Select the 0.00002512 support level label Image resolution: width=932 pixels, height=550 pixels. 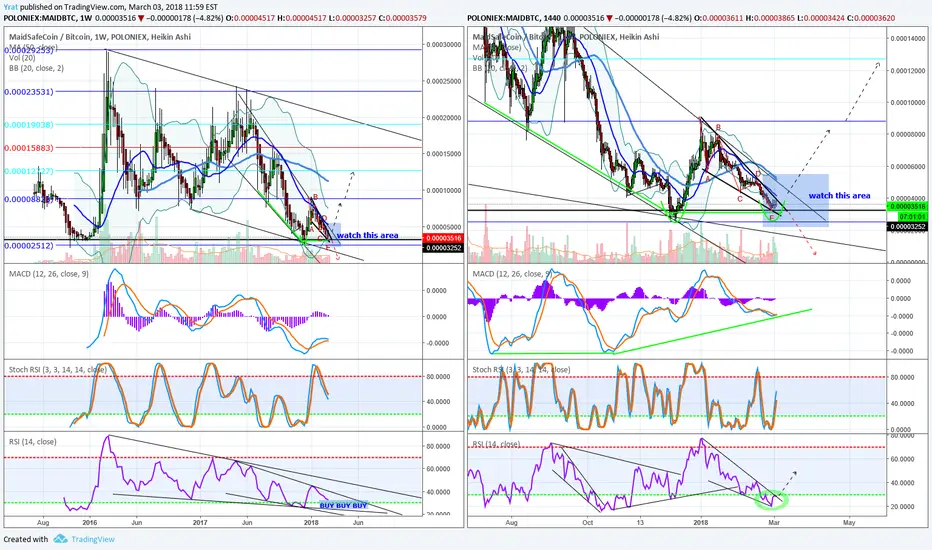point(29,245)
